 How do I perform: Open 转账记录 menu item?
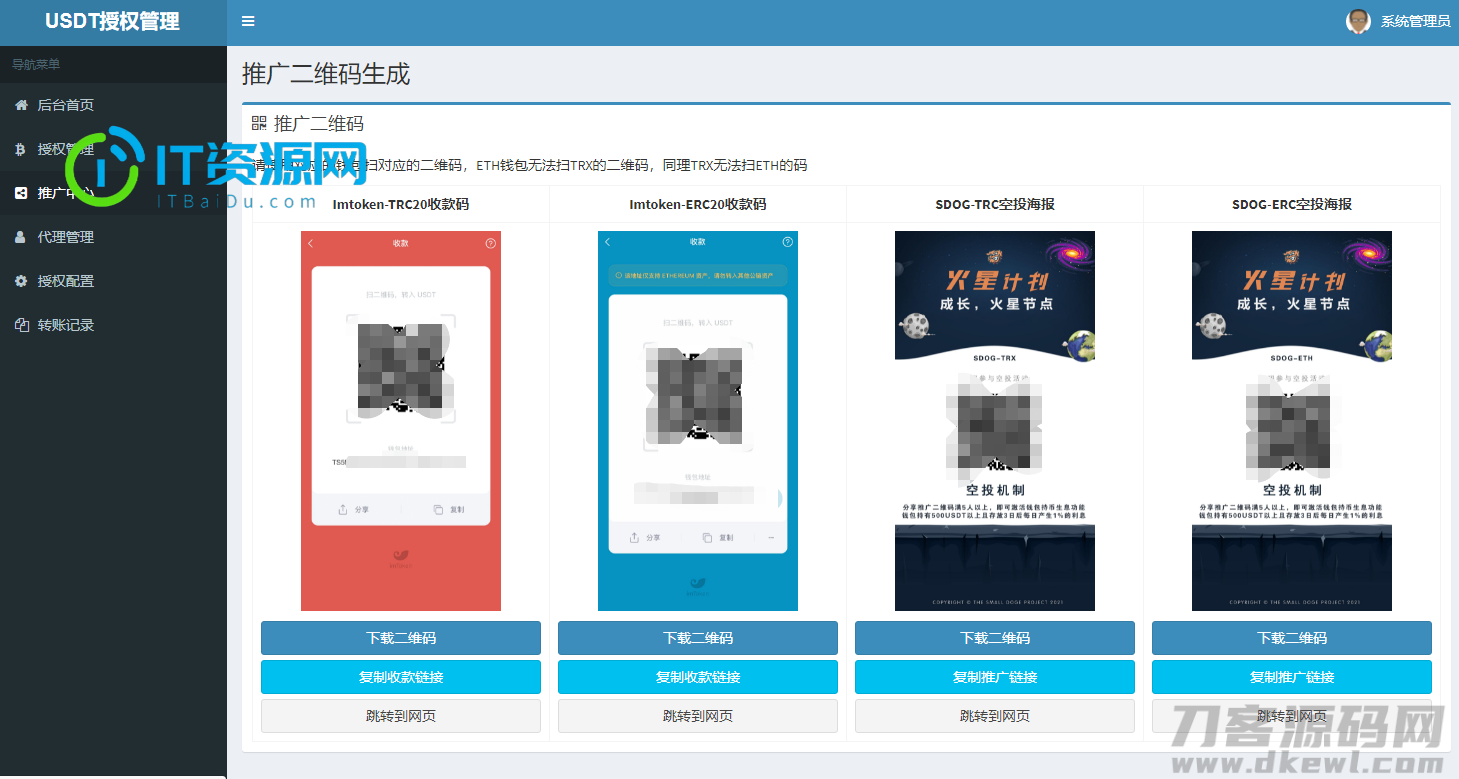pyautogui.click(x=113, y=325)
